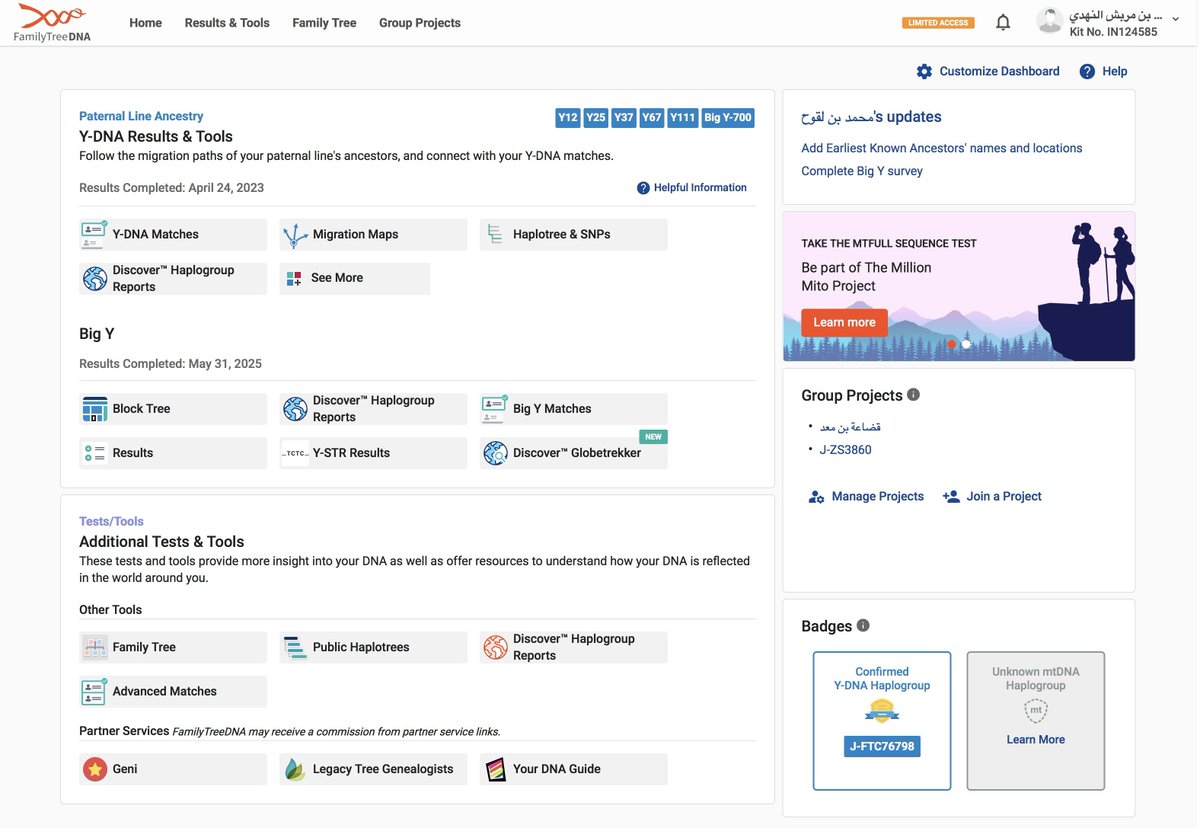Click the Y-DNA Matches icon
The width and height of the screenshot is (1200, 828).
coord(94,234)
